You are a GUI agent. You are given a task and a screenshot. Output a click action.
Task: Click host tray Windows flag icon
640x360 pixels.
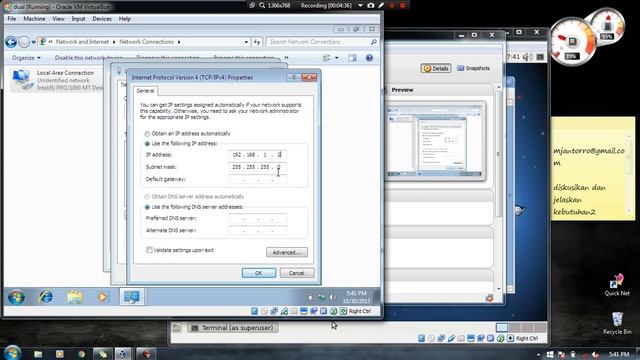[x=550, y=354]
